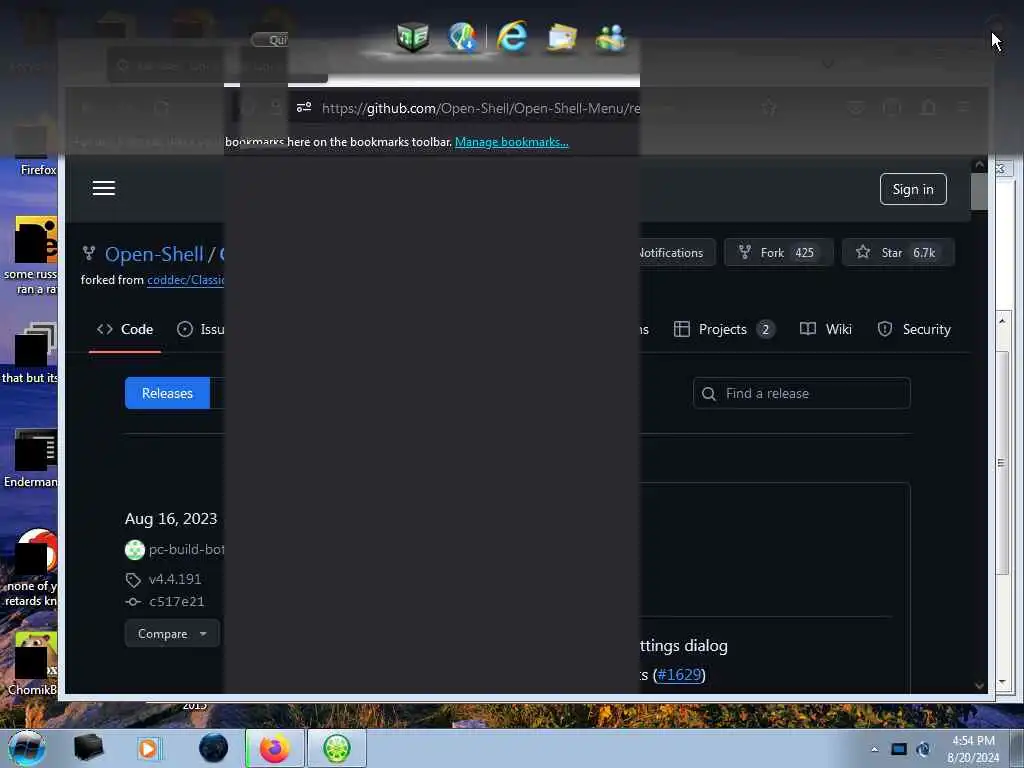
Task: Click the GitHub page scrollbar thumb
Action: [979, 191]
